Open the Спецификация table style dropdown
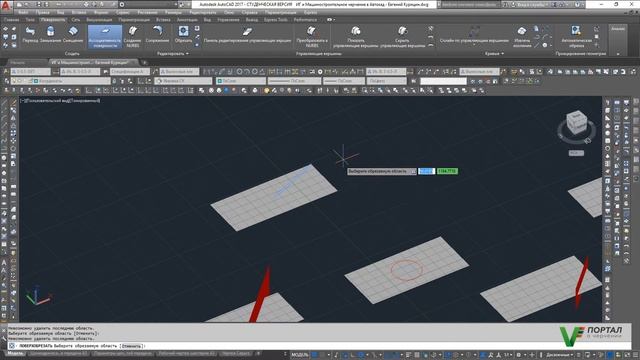Viewport: 640px width, 360px height. coord(130,71)
